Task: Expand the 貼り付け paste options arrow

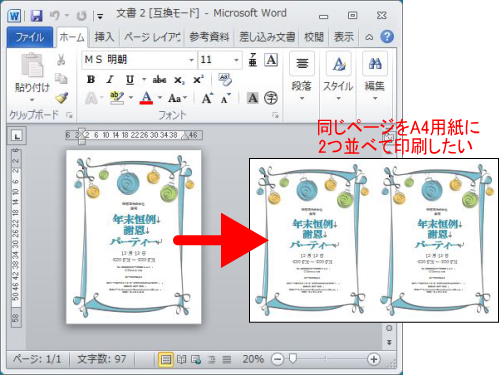Action: (32, 100)
